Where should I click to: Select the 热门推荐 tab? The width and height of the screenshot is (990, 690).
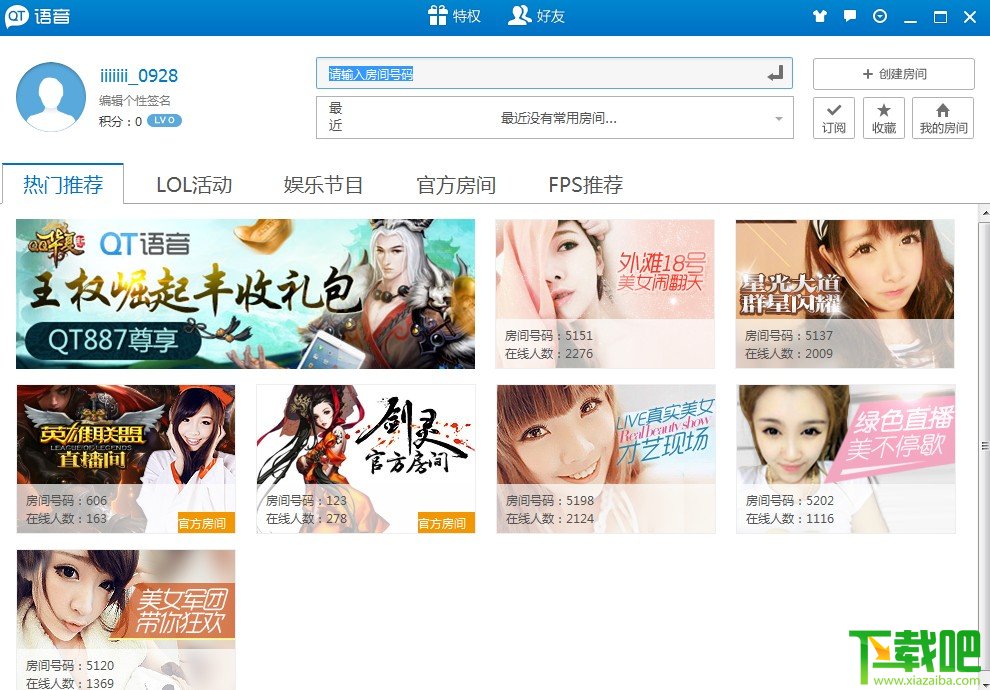pos(63,184)
